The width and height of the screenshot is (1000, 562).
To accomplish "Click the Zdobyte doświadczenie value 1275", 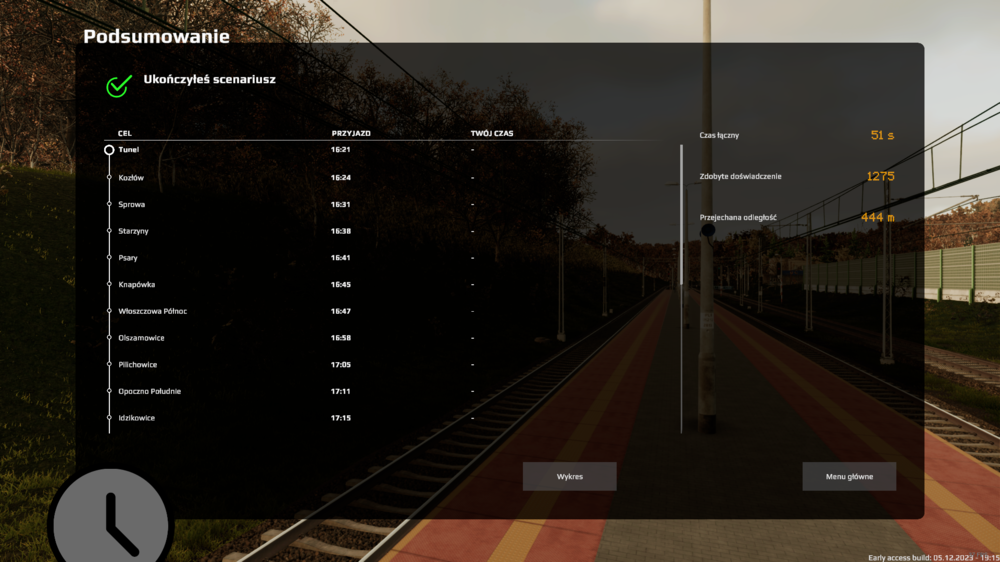I will coord(880,177).
